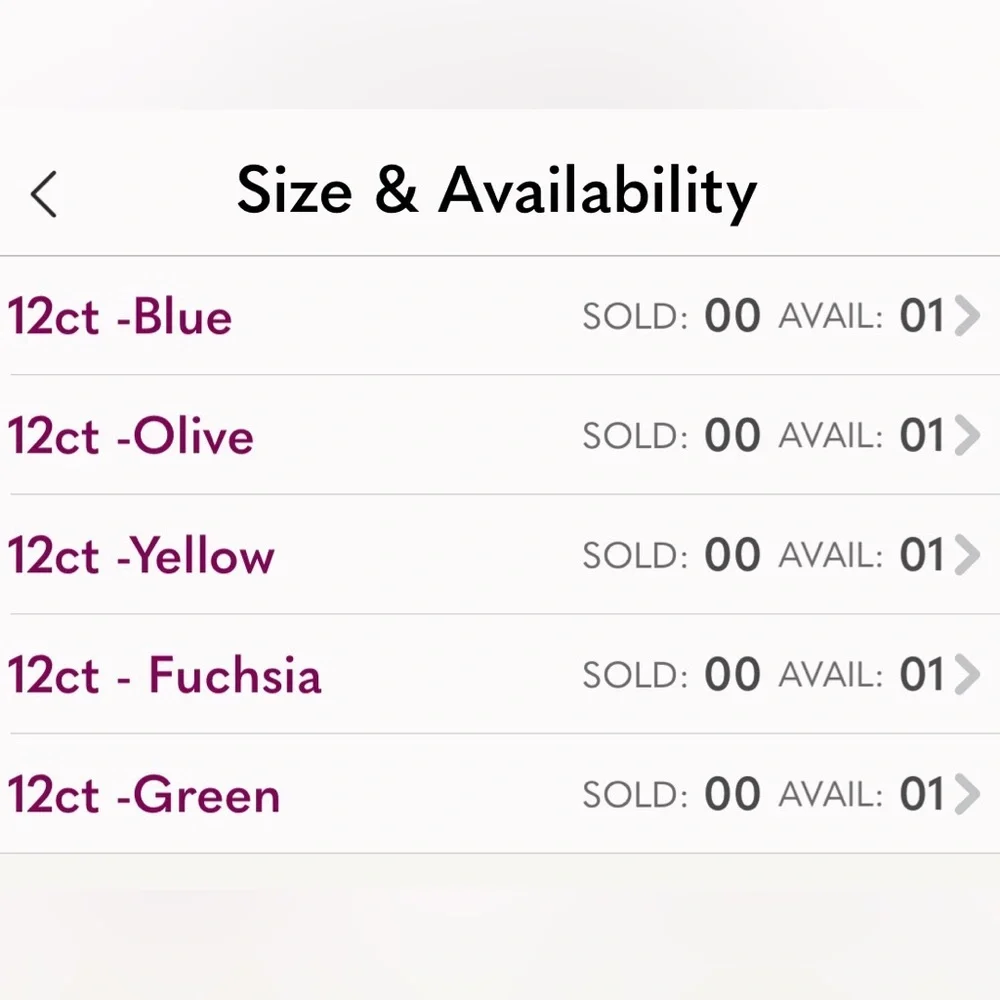The width and height of the screenshot is (1000, 1000).
Task: Click AVAIL count for Blue
Action: tap(922, 315)
